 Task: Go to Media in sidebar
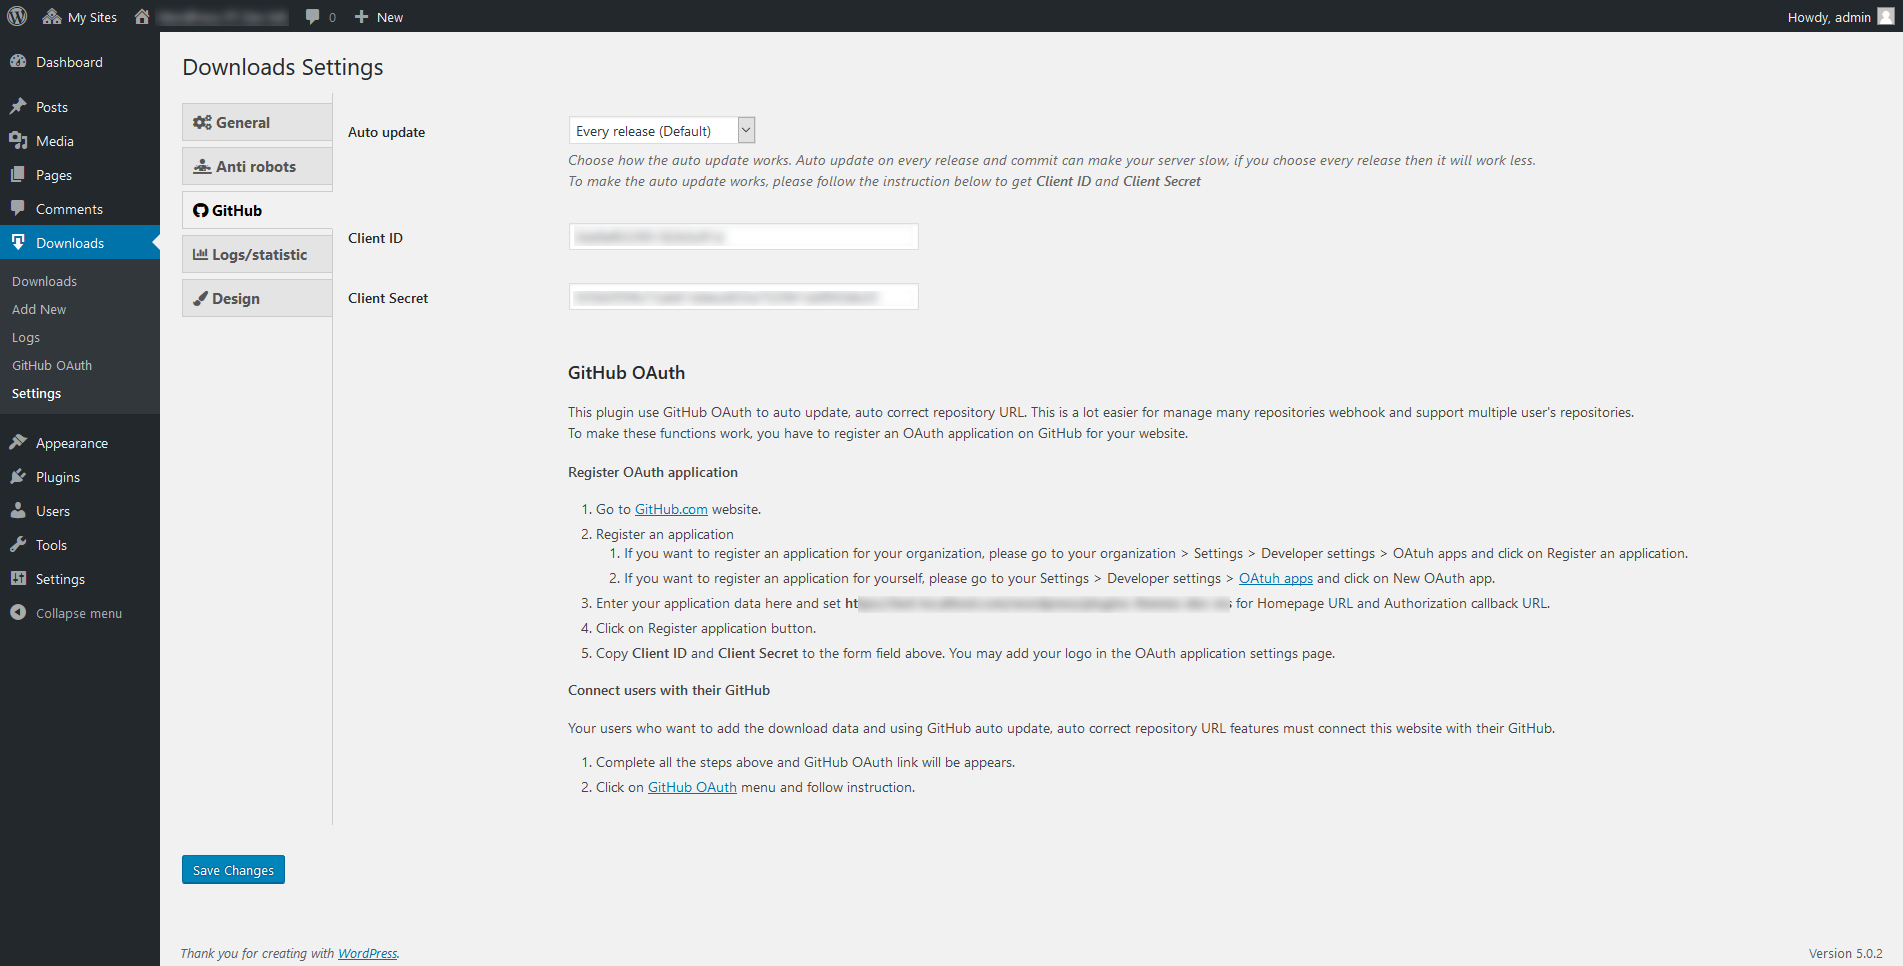click(x=80, y=141)
